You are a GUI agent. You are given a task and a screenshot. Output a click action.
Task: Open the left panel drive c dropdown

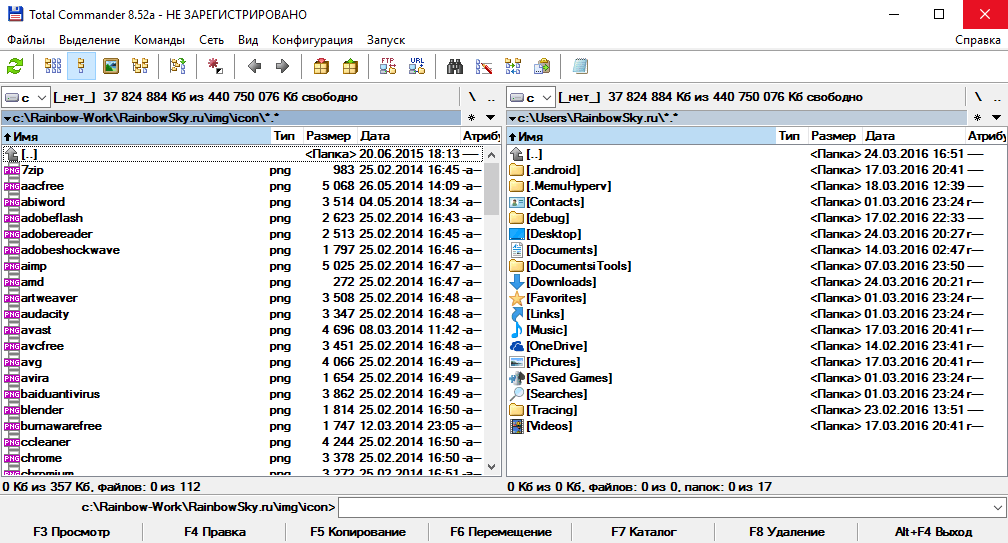coord(26,98)
